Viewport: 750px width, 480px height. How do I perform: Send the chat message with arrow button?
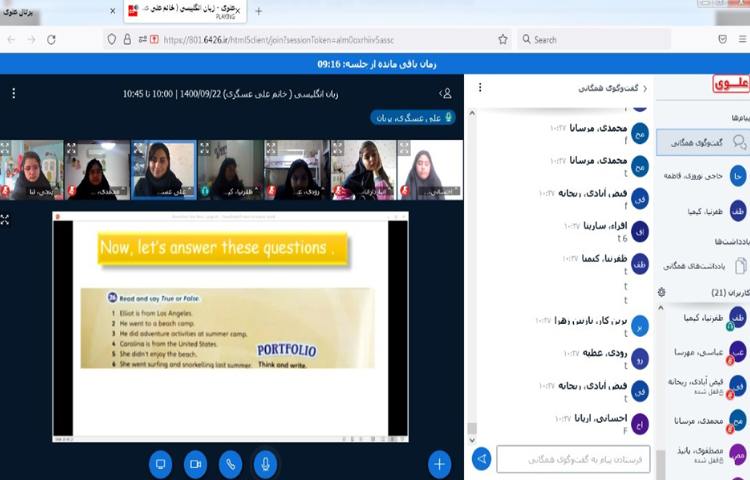point(482,459)
